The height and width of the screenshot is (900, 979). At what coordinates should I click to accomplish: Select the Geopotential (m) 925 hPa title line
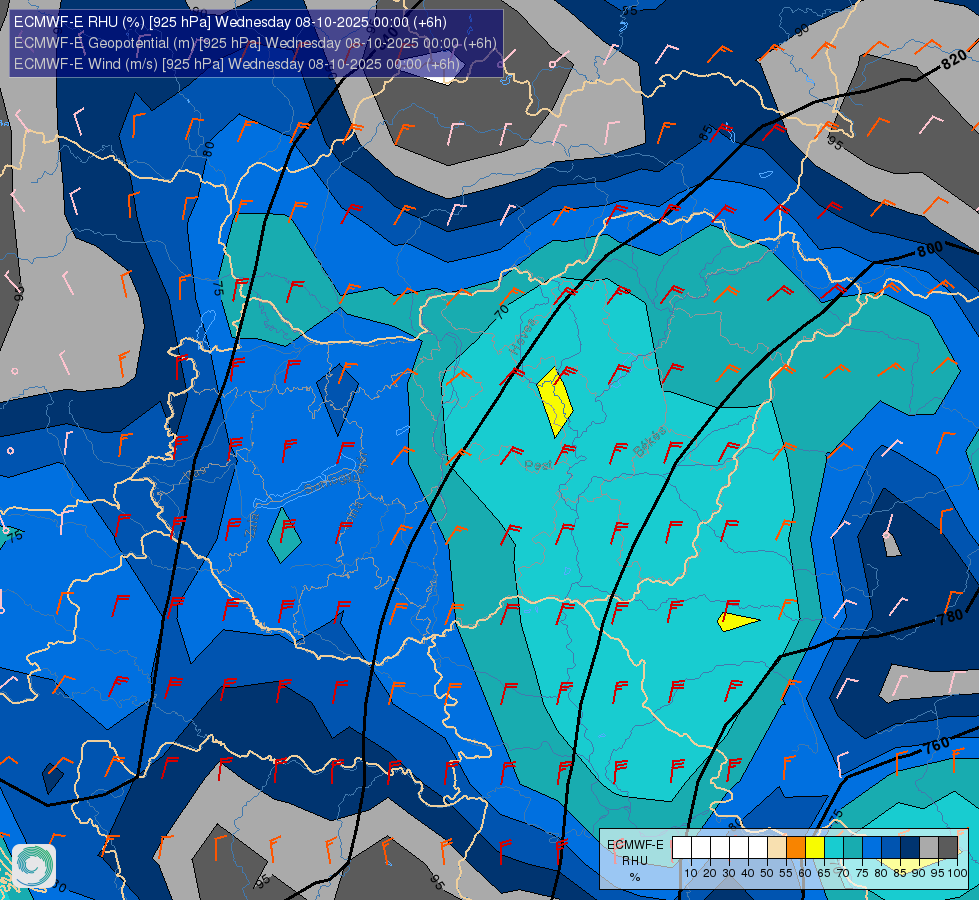255,43
